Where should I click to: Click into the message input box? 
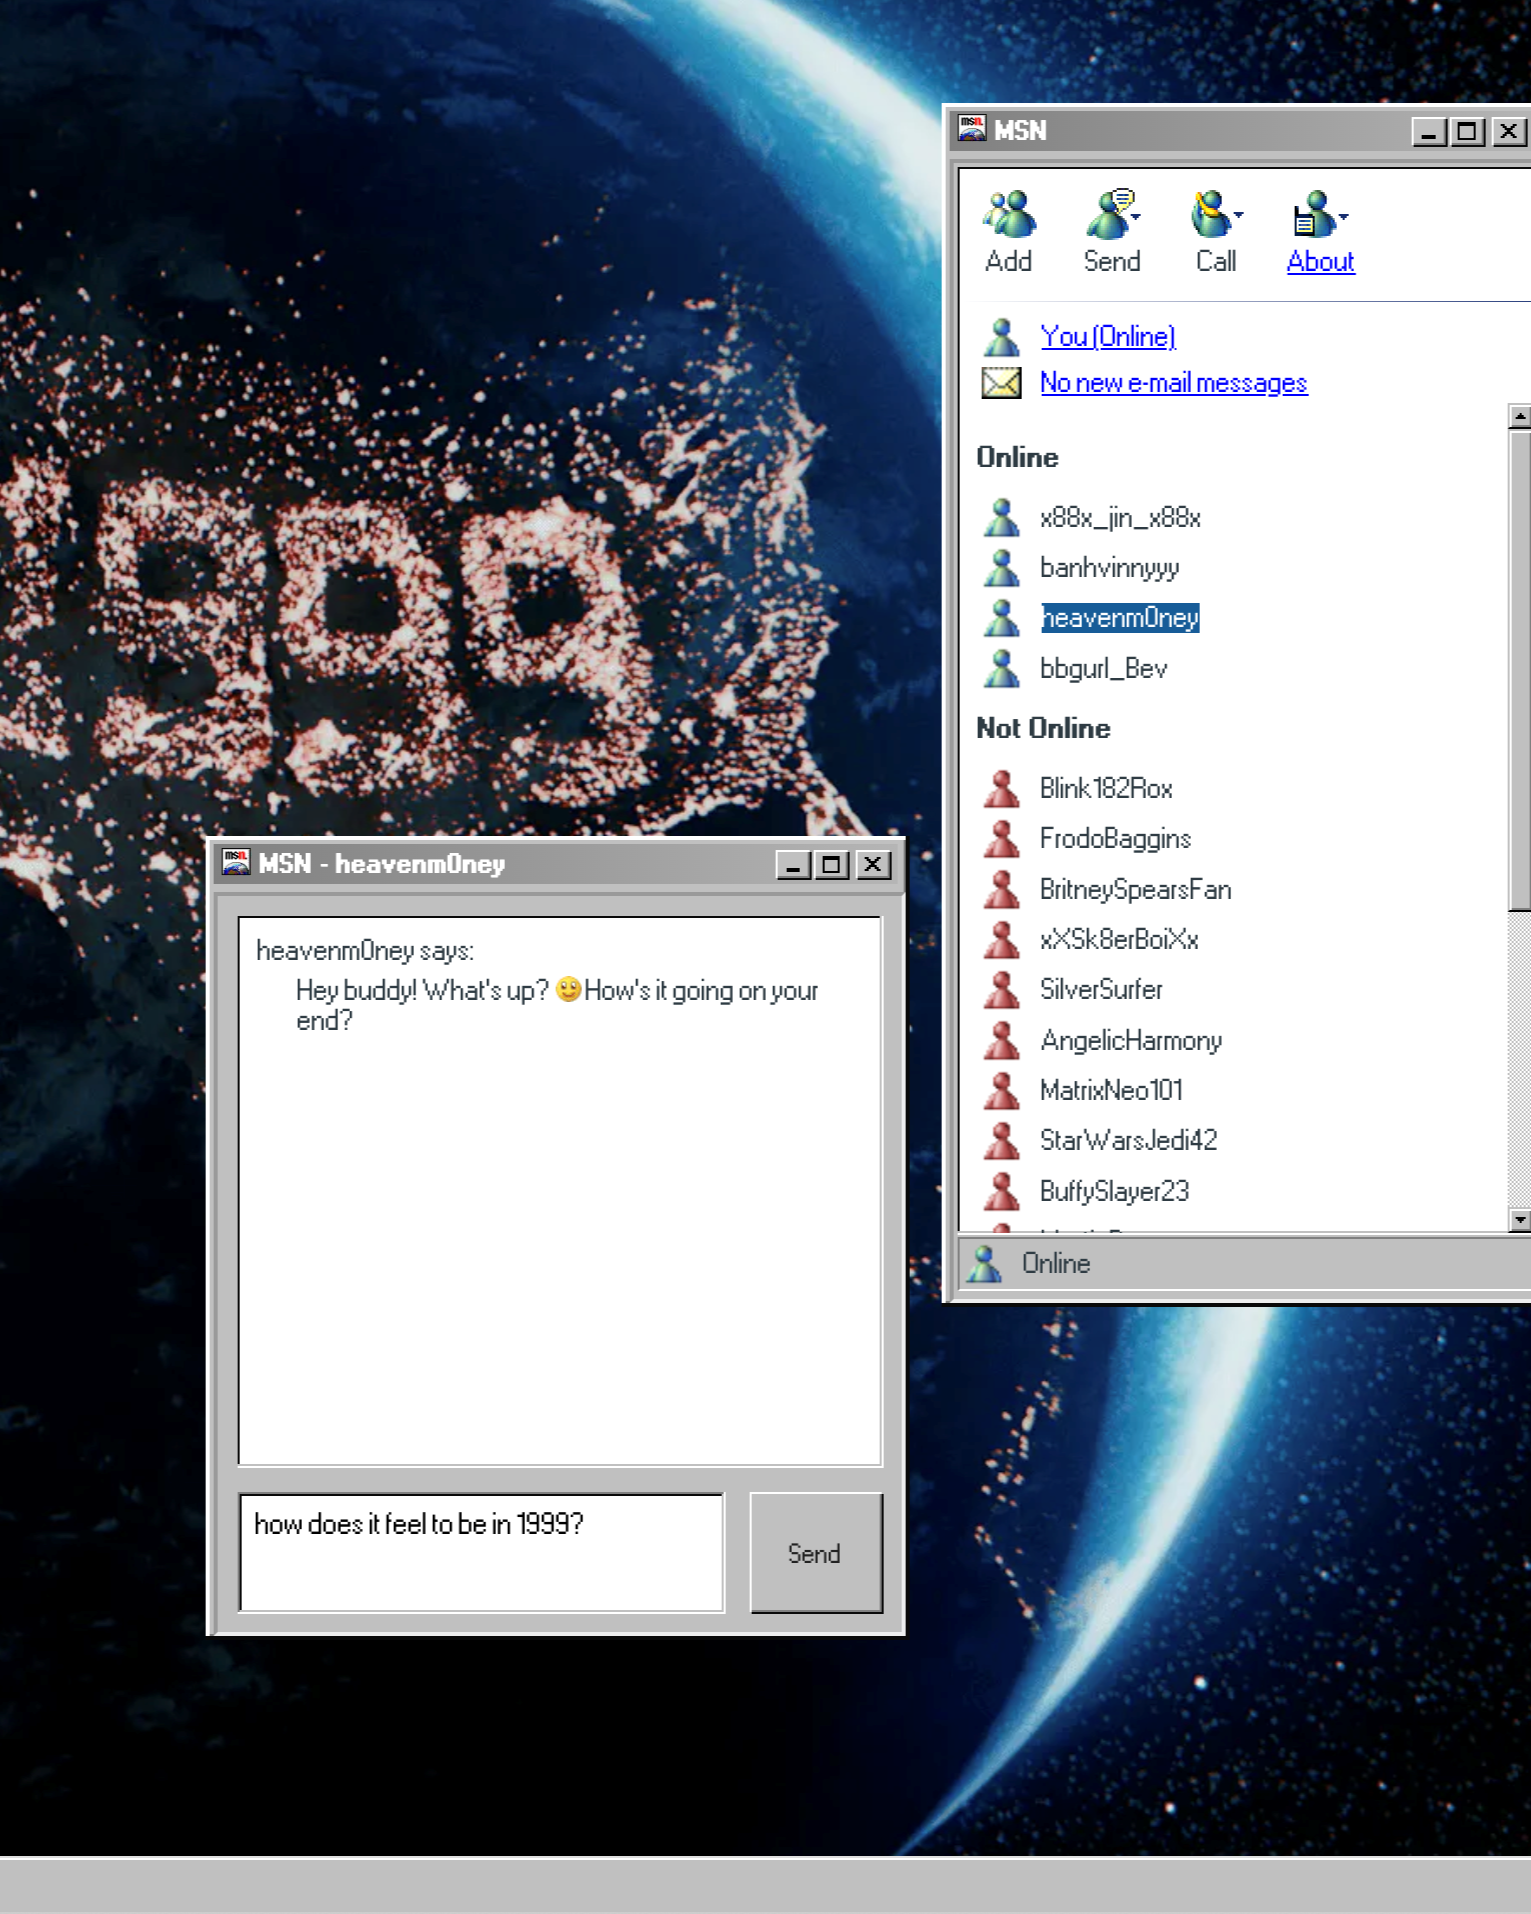click(481, 1553)
